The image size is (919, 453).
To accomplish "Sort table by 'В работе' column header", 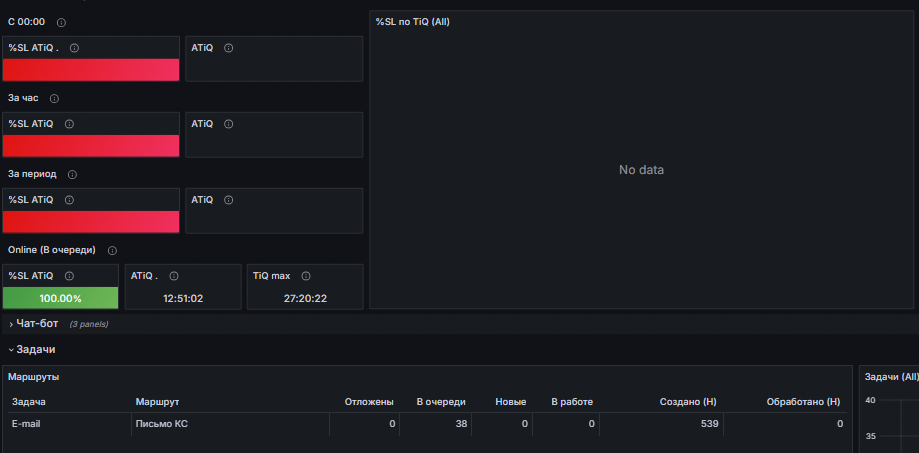I will tap(572, 402).
